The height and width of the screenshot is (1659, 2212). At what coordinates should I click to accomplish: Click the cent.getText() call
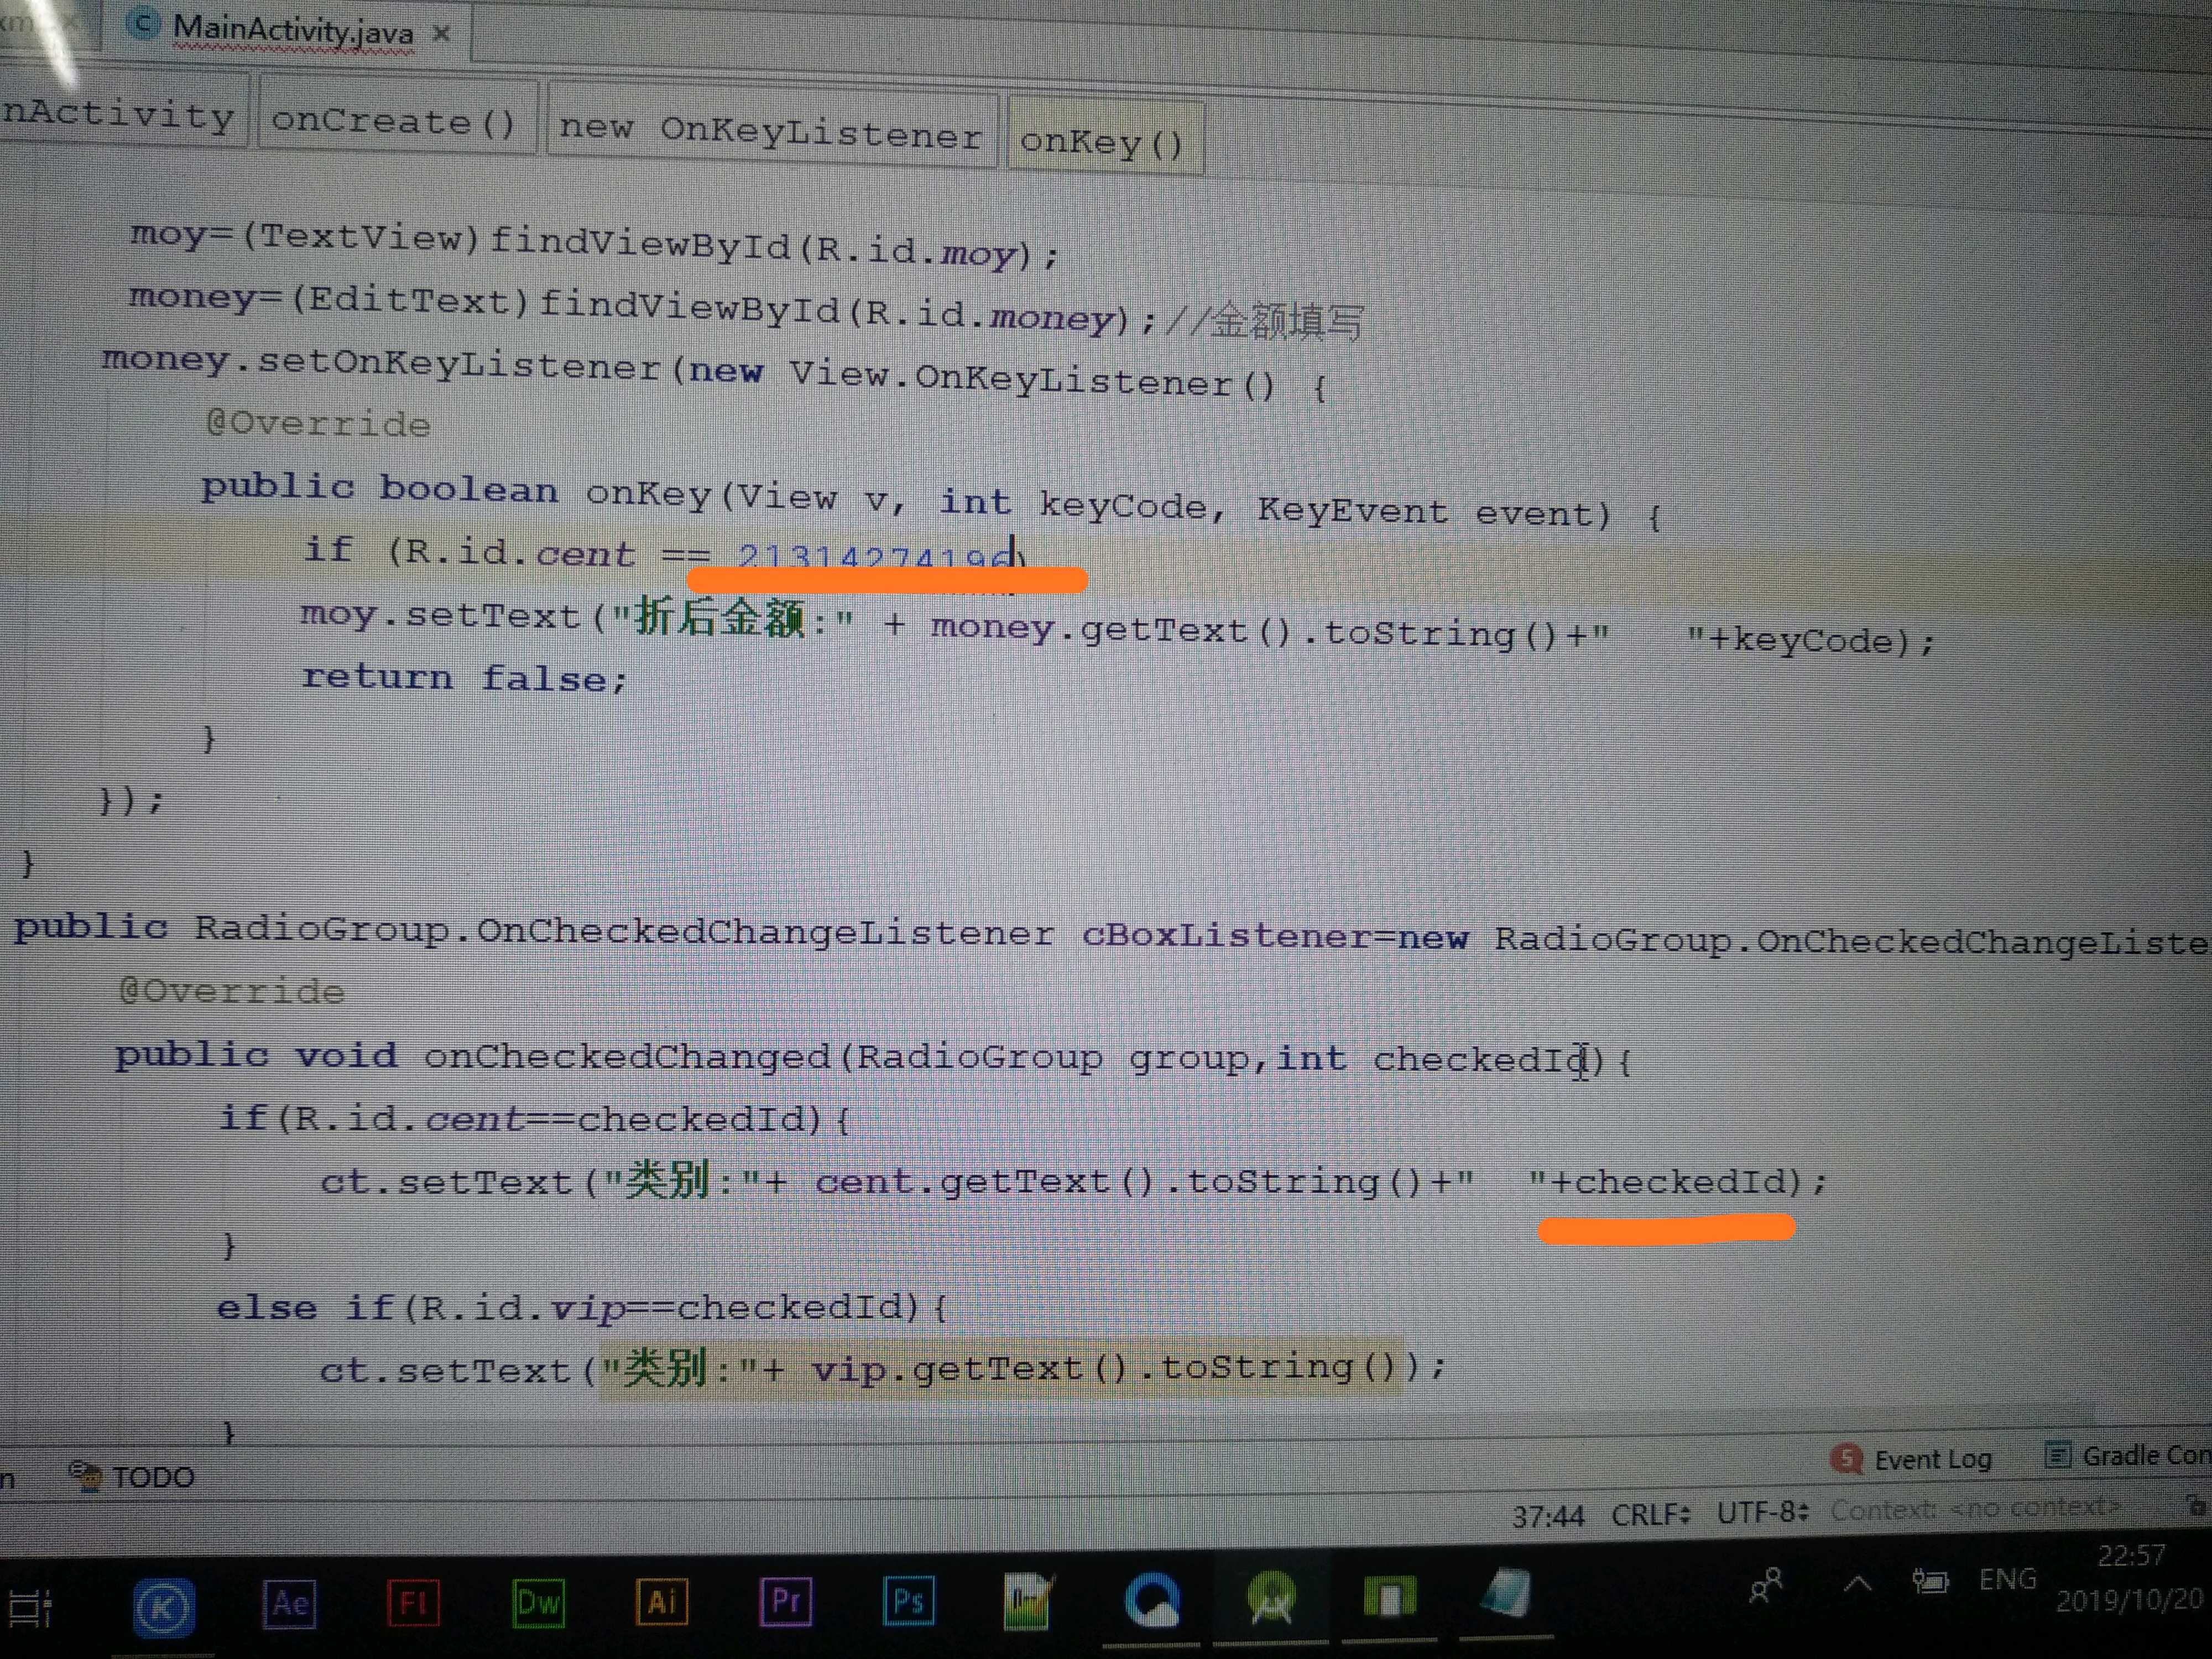click(x=985, y=1182)
